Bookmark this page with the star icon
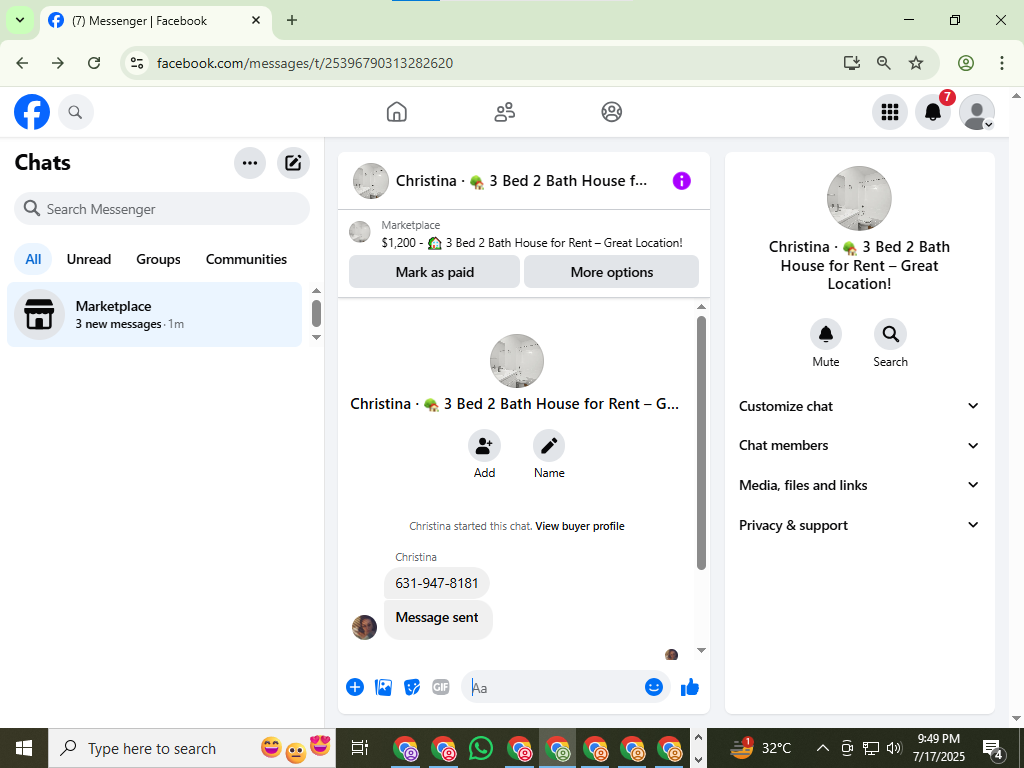The image size is (1024, 768). click(x=916, y=63)
